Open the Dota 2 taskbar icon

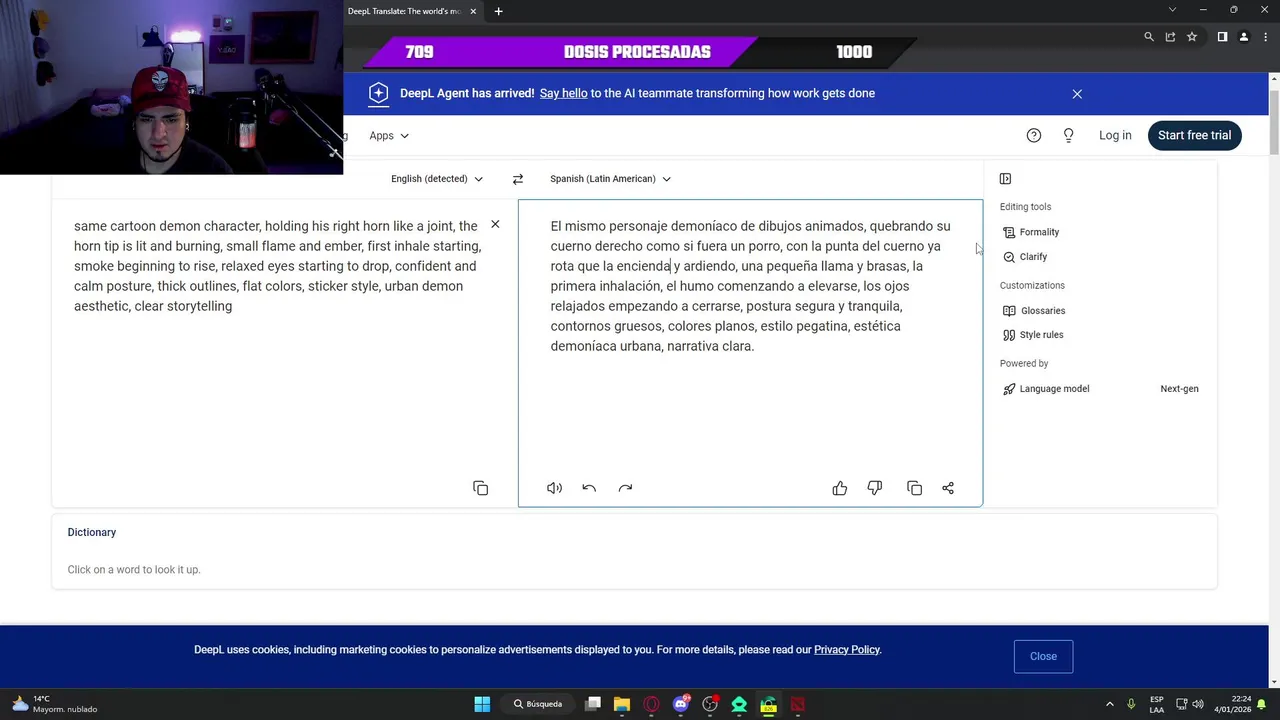(798, 704)
